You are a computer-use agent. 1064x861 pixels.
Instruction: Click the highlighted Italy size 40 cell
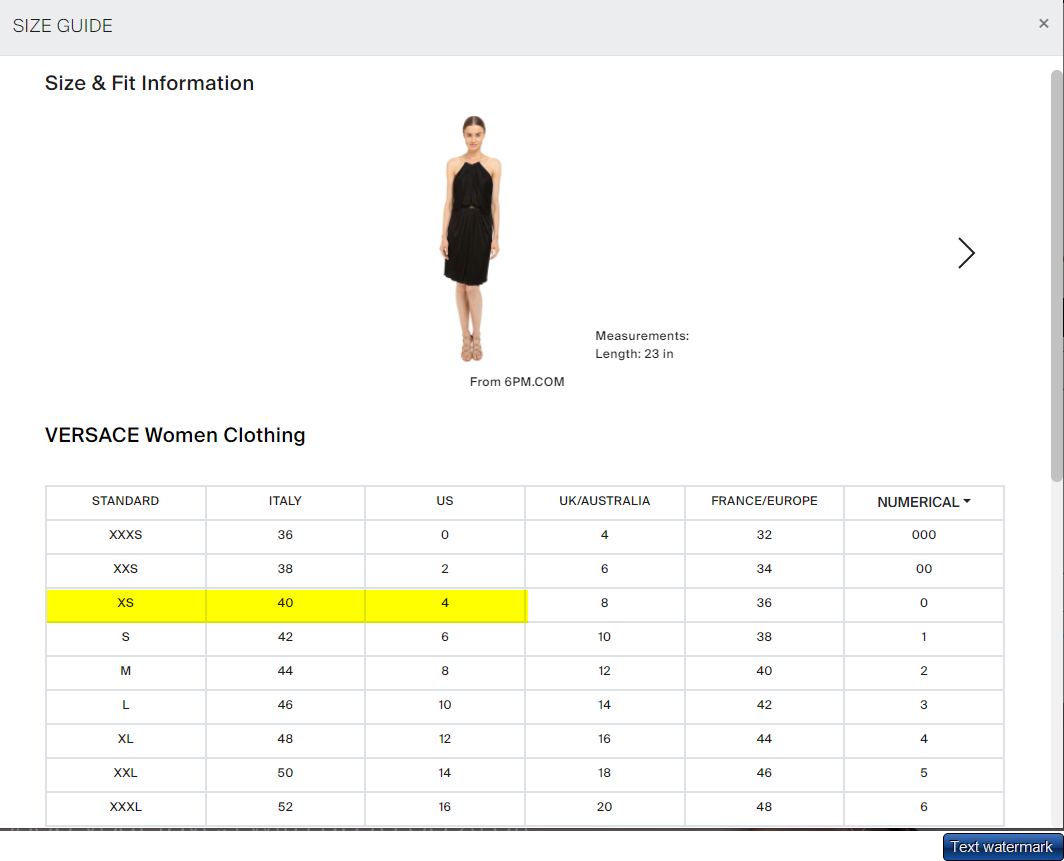(x=285, y=603)
